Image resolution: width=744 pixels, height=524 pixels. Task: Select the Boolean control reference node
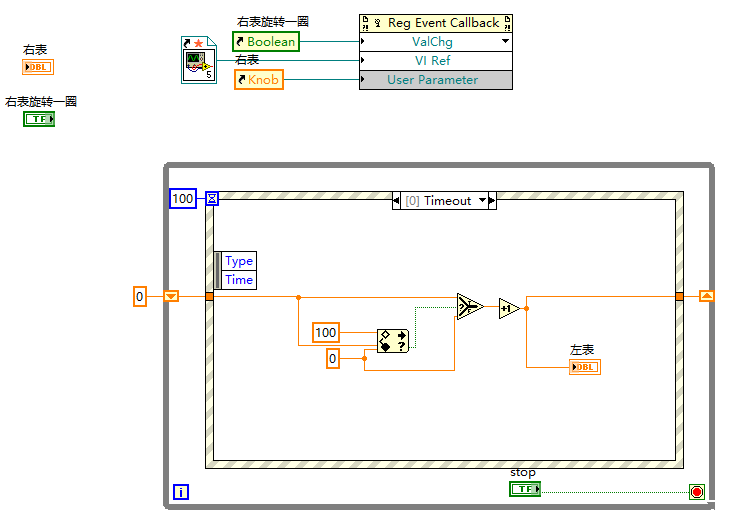point(266,42)
